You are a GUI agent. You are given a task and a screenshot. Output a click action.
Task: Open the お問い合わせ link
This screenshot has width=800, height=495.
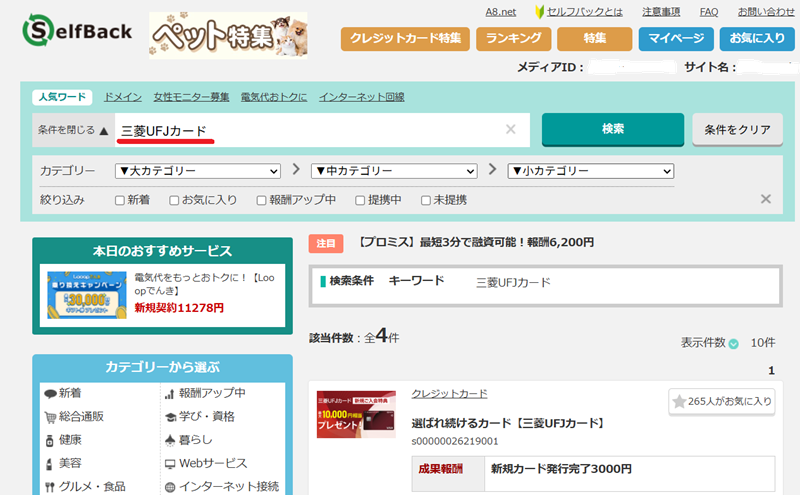[766, 12]
